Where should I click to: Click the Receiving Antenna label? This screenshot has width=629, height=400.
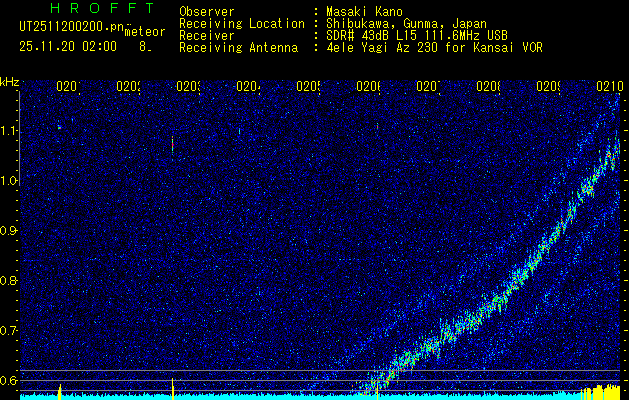pyautogui.click(x=239, y=48)
